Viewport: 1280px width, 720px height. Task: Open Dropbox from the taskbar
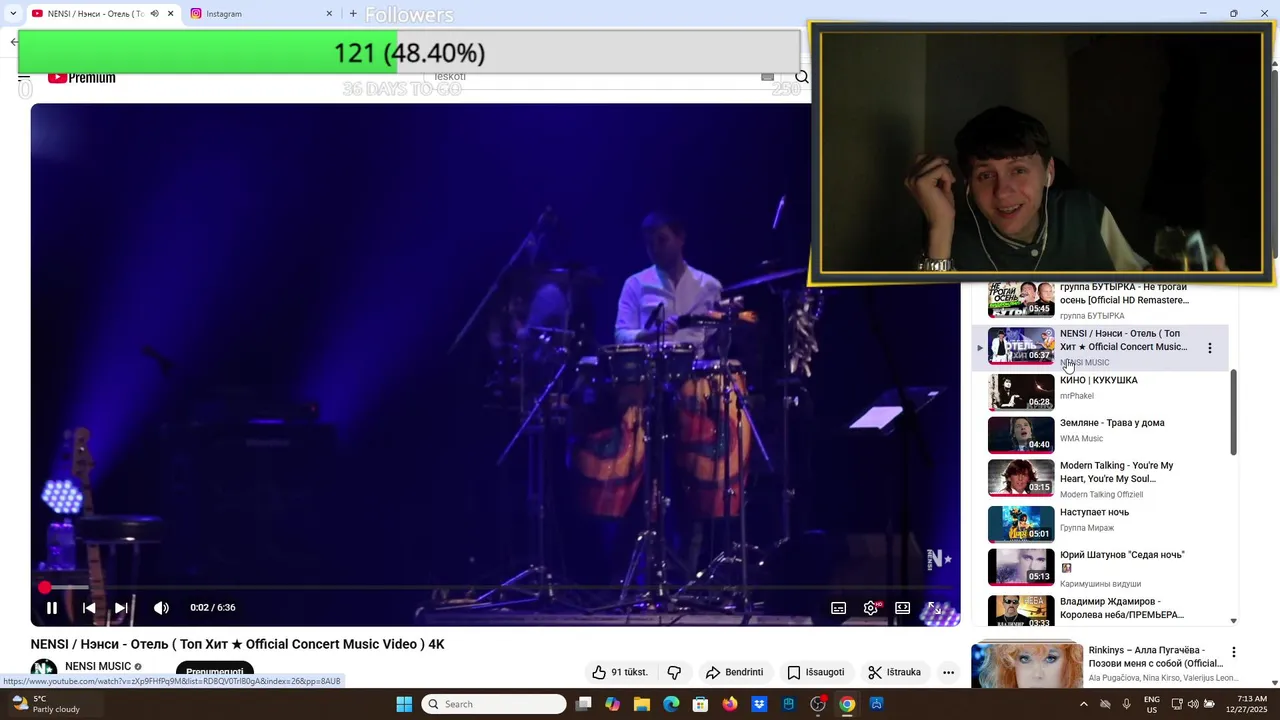[x=759, y=704]
